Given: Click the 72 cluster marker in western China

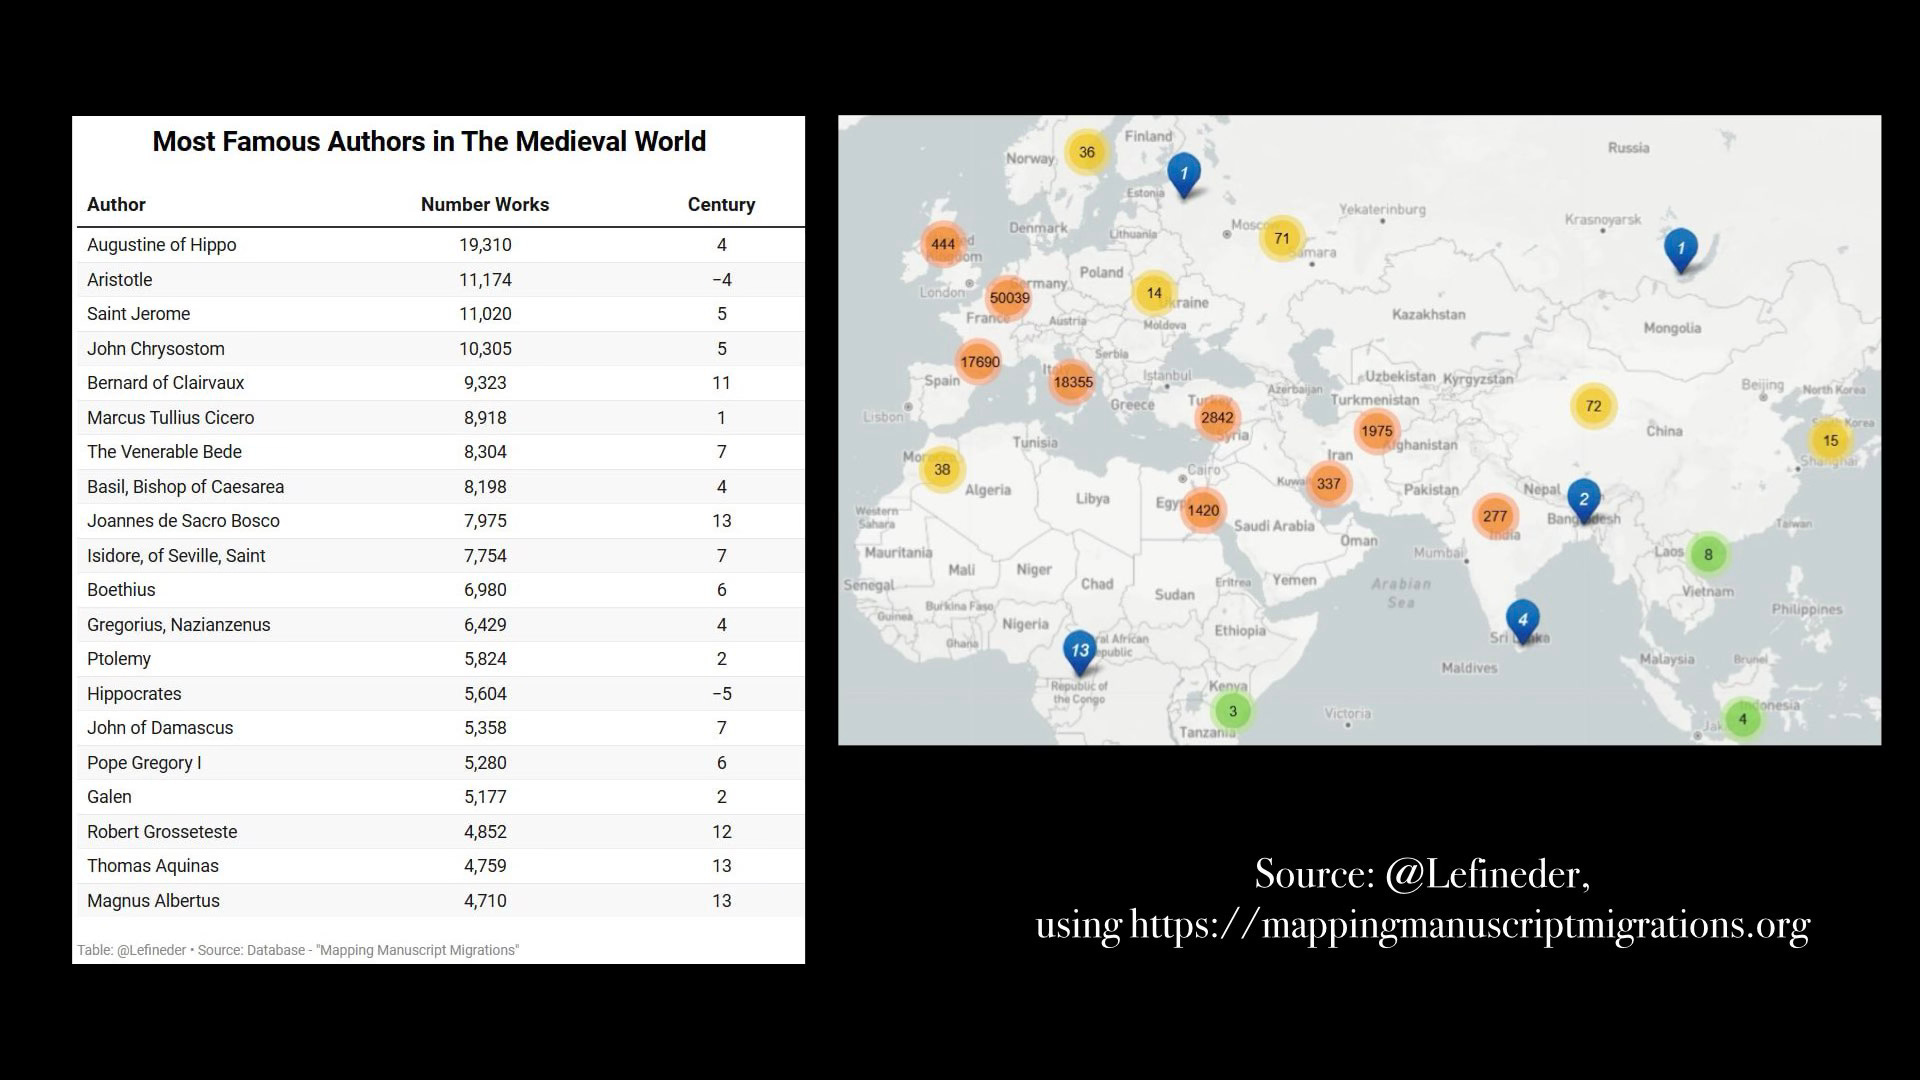Looking at the screenshot, I should coord(1593,406).
